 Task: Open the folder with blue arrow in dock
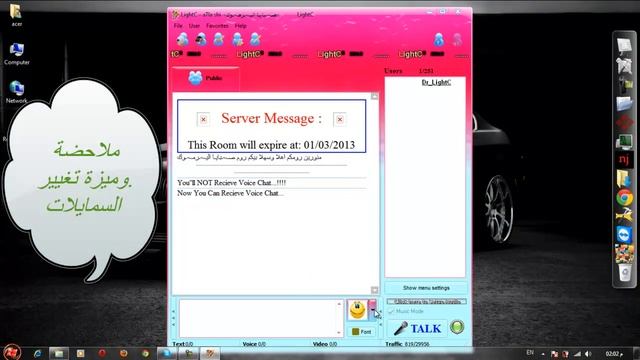624,179
